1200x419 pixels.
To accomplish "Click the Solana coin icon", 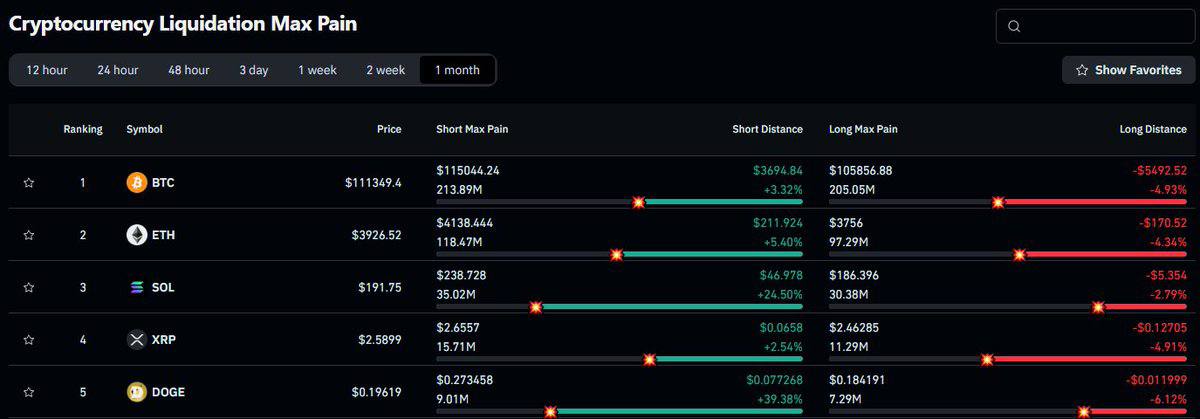I will 136,288.
